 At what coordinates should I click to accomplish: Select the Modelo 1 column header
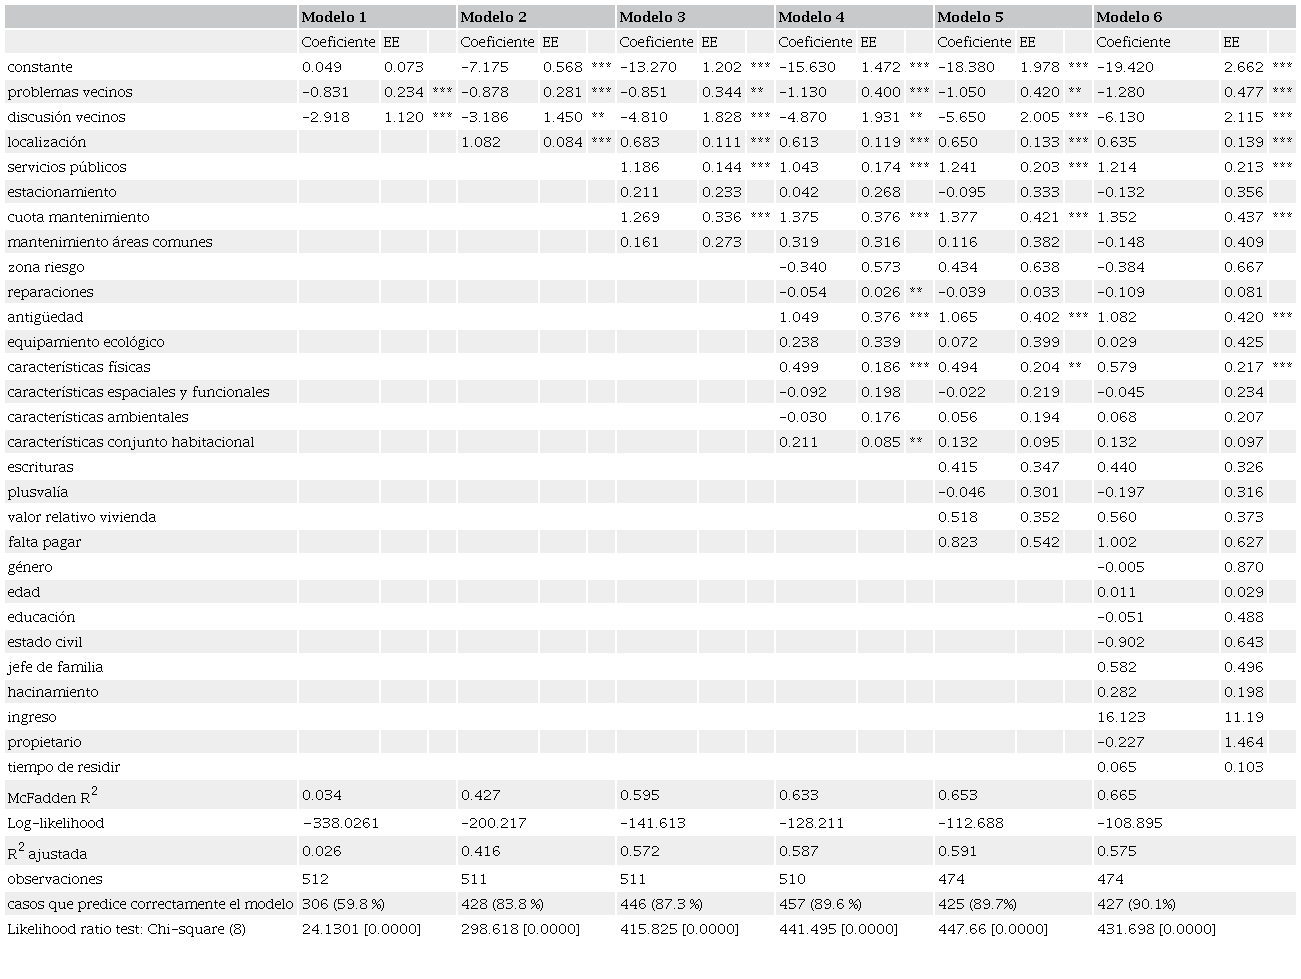331,17
